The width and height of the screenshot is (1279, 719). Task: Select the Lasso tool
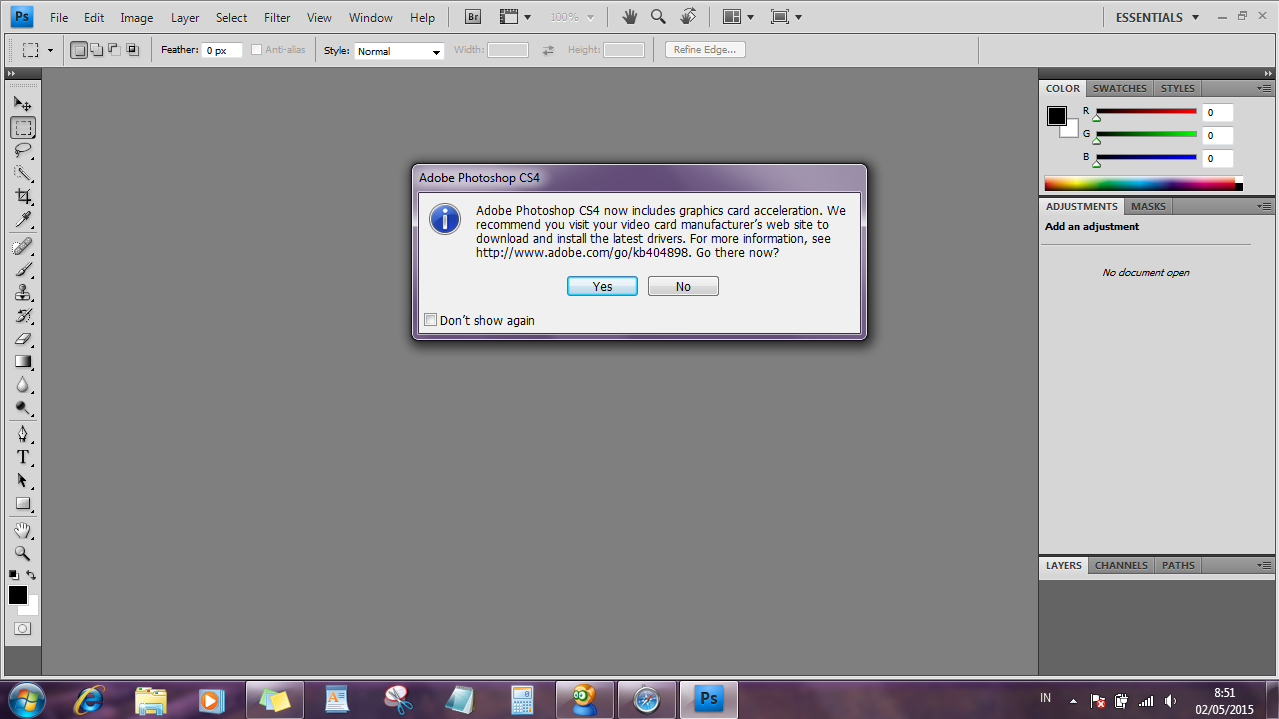click(22, 151)
